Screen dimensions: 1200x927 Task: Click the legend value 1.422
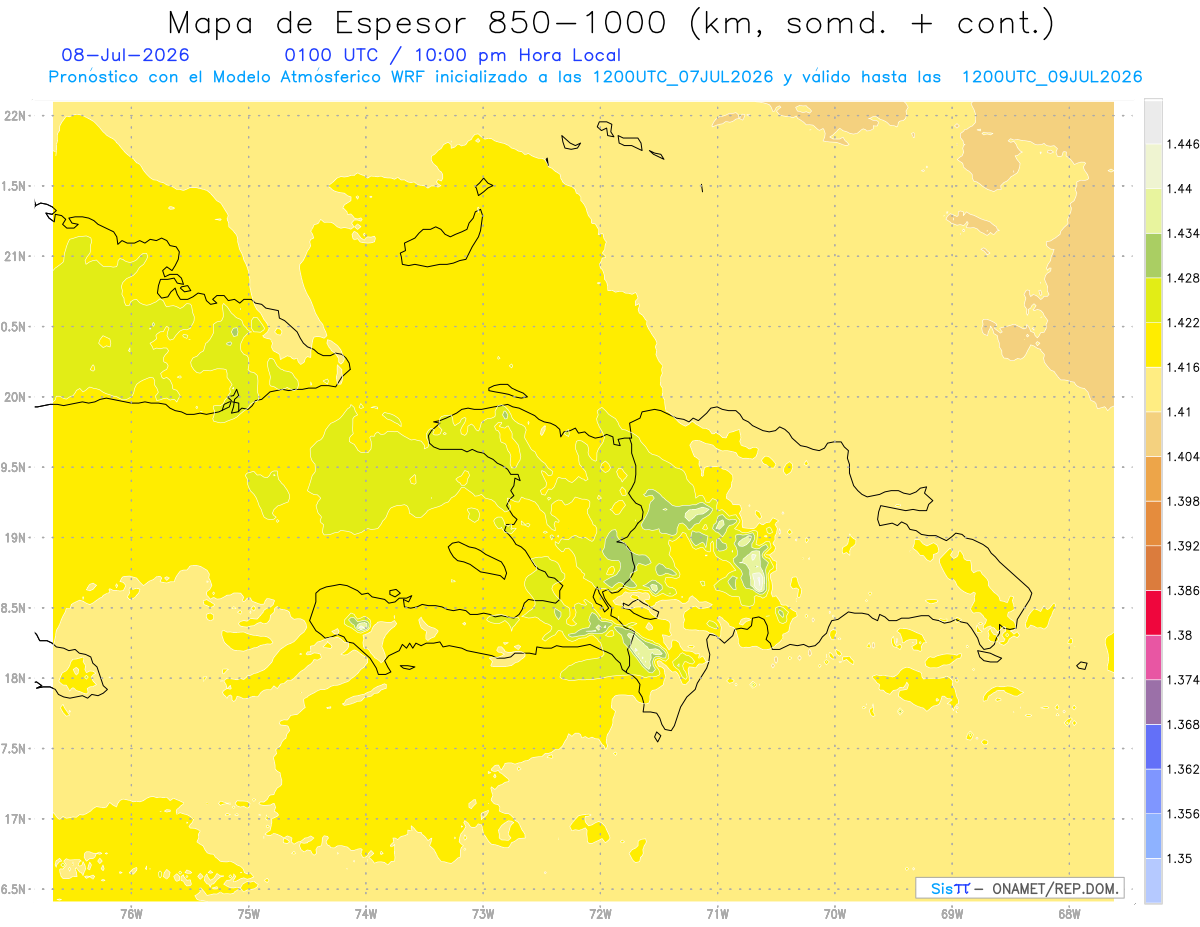[x=1183, y=323]
